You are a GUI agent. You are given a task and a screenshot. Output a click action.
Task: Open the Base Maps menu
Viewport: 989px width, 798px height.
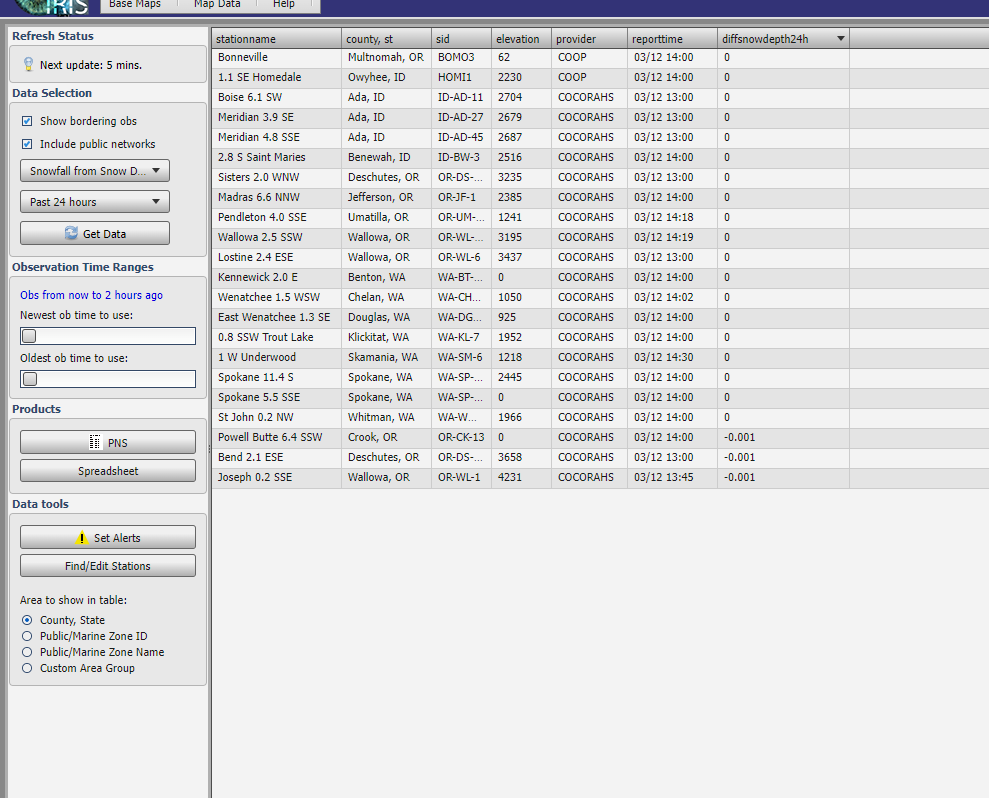[x=135, y=5]
